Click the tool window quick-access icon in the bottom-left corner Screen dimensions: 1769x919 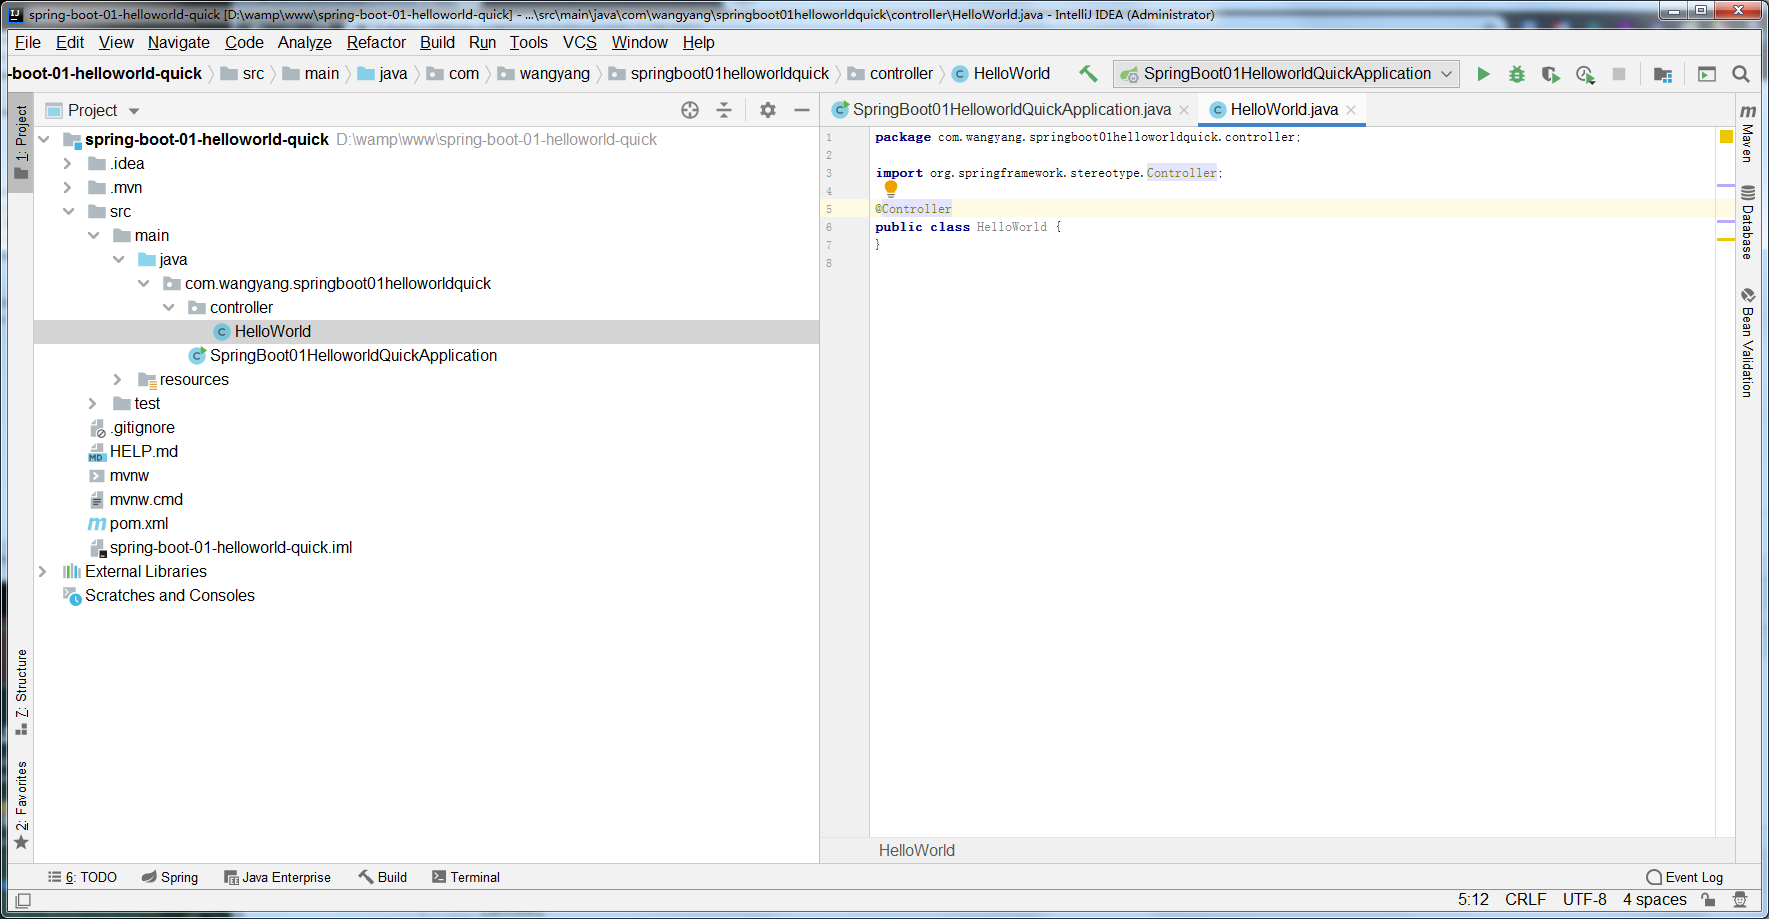(23, 900)
